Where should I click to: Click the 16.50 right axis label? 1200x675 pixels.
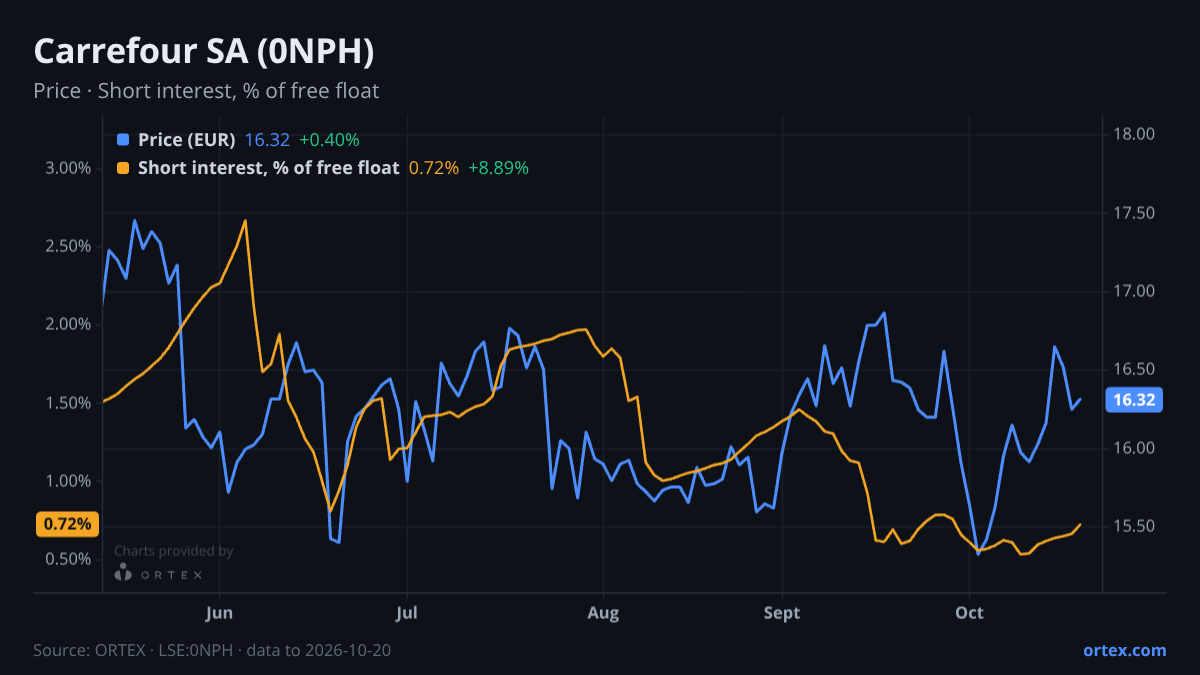tap(1134, 369)
